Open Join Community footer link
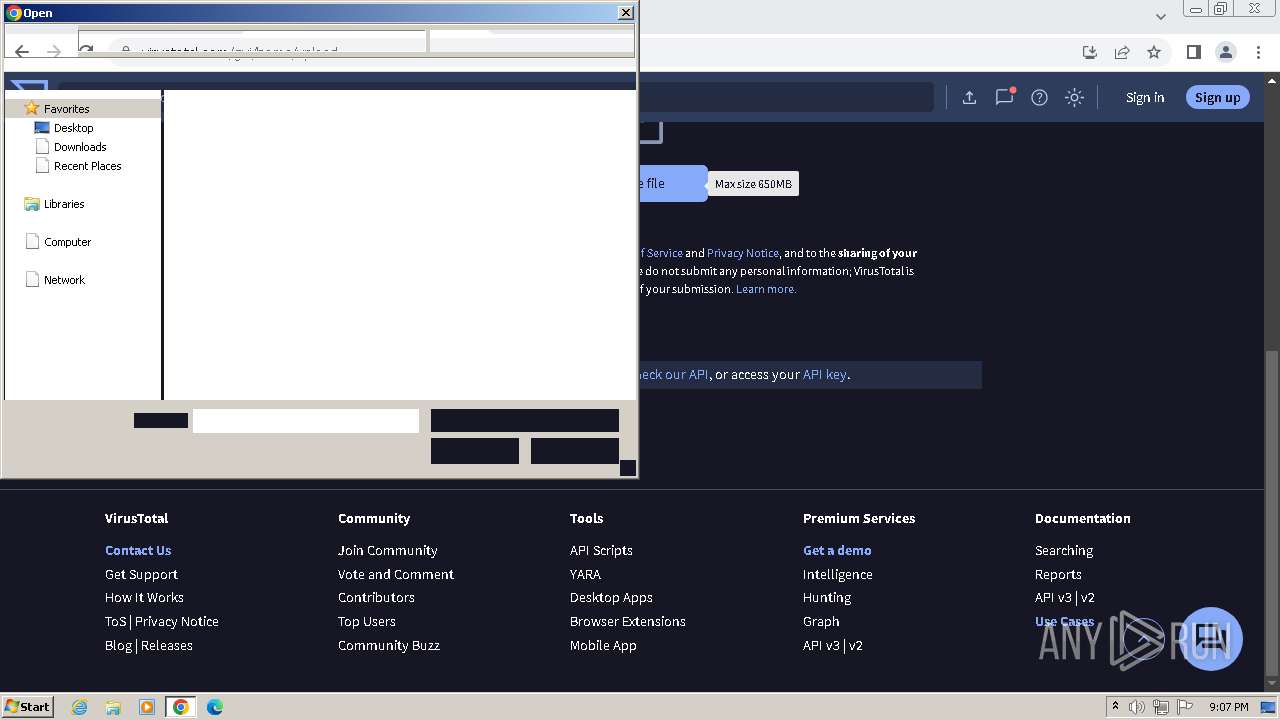Viewport: 1280px width, 720px height. (387, 550)
